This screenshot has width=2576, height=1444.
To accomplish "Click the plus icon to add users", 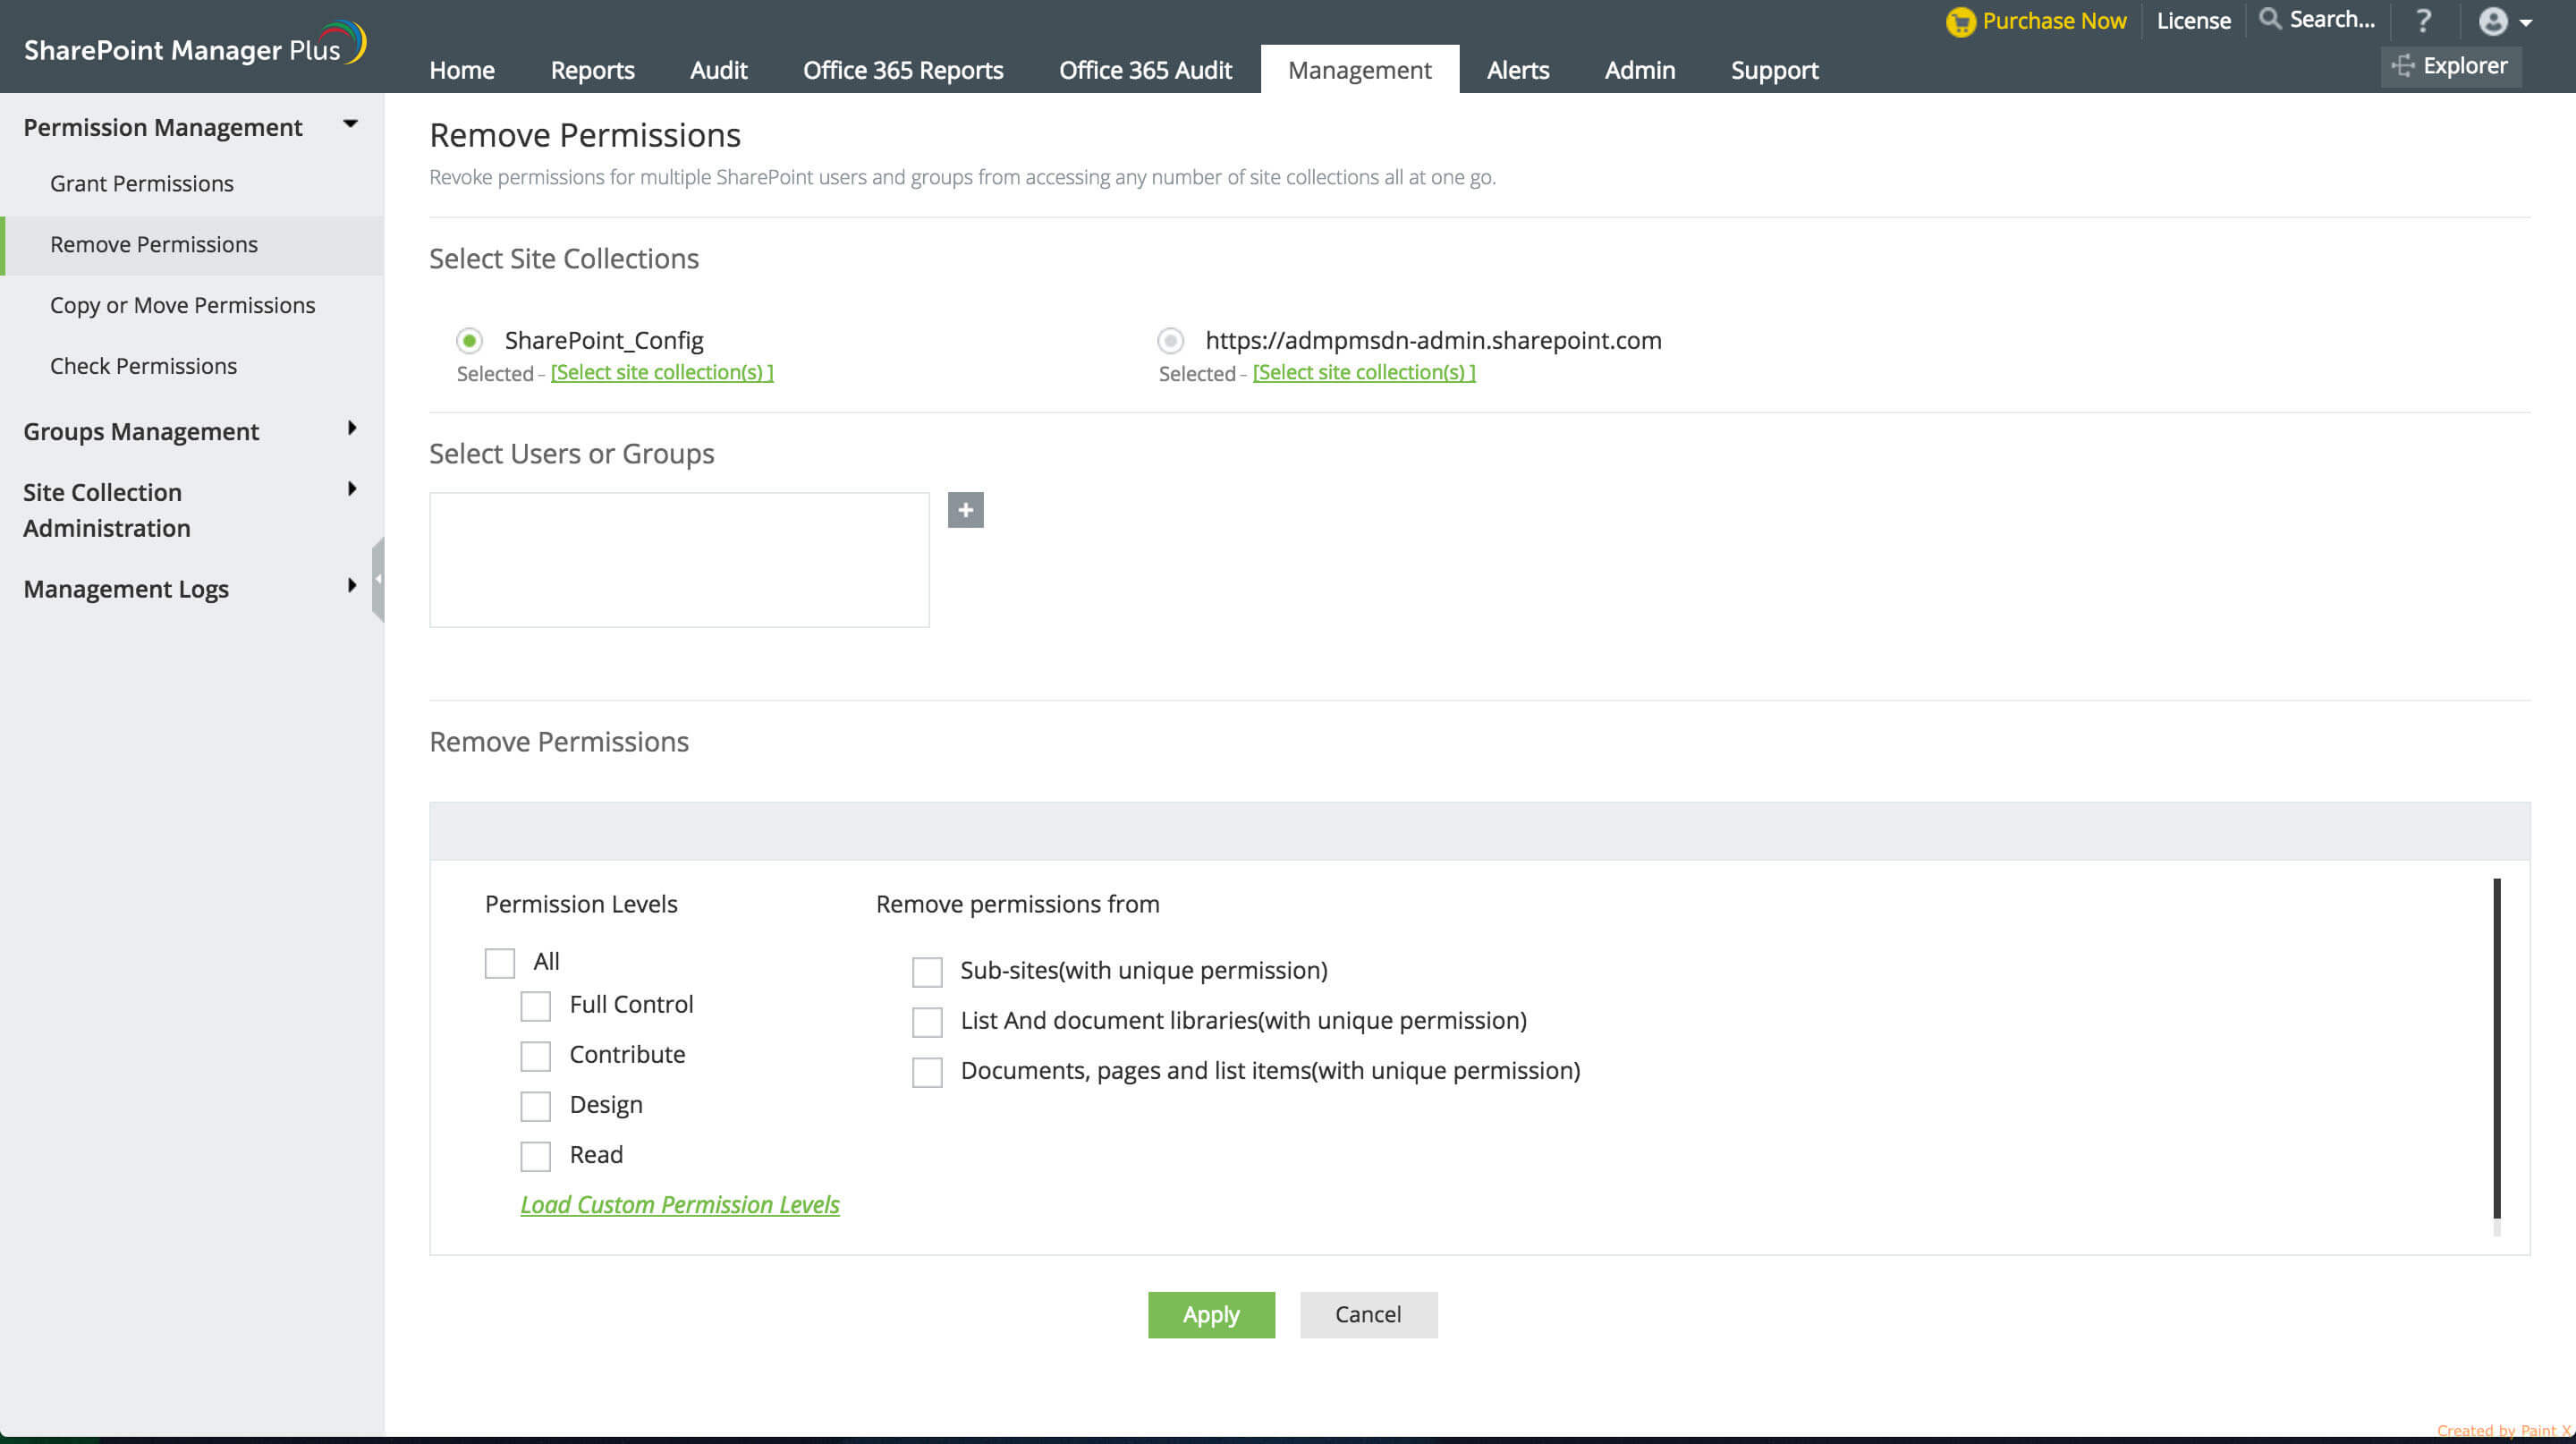I will point(965,510).
